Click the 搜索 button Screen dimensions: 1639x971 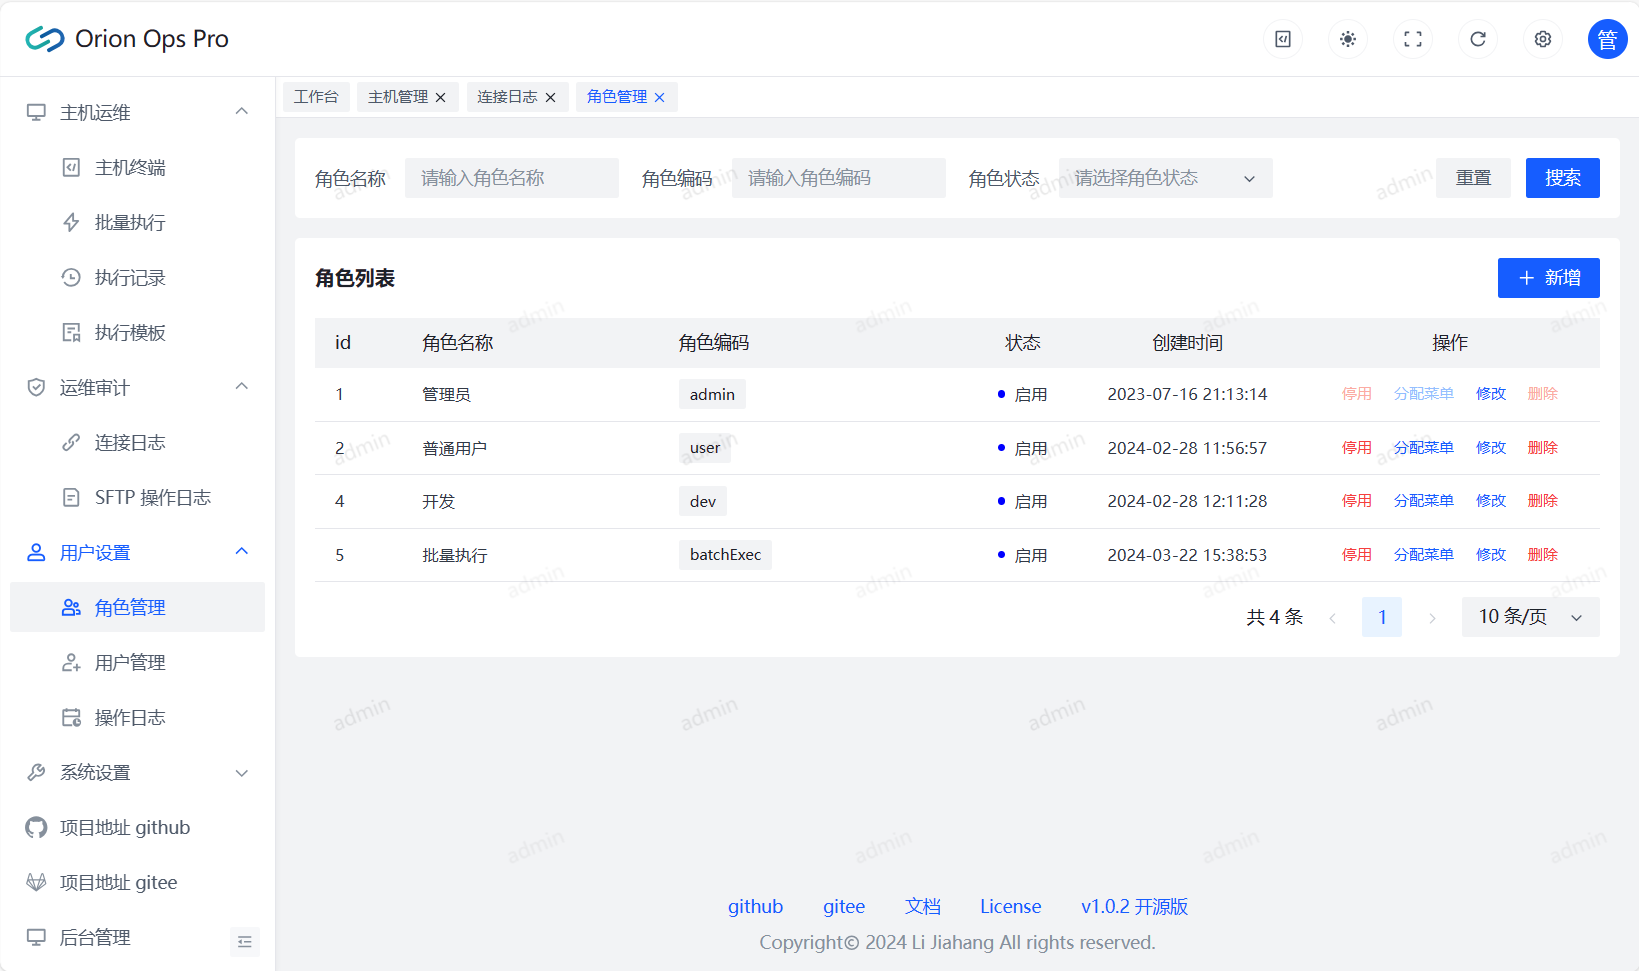coord(1562,178)
